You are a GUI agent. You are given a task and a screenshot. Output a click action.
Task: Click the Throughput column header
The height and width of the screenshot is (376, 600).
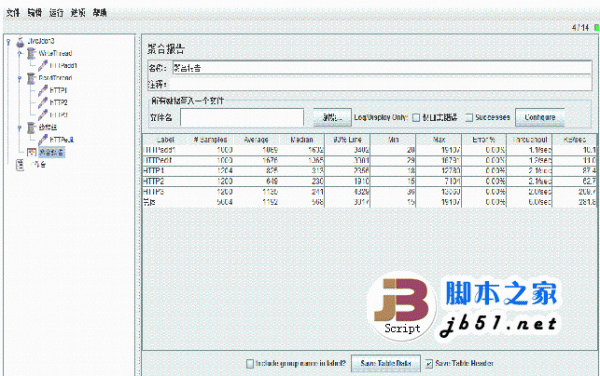tap(530, 140)
